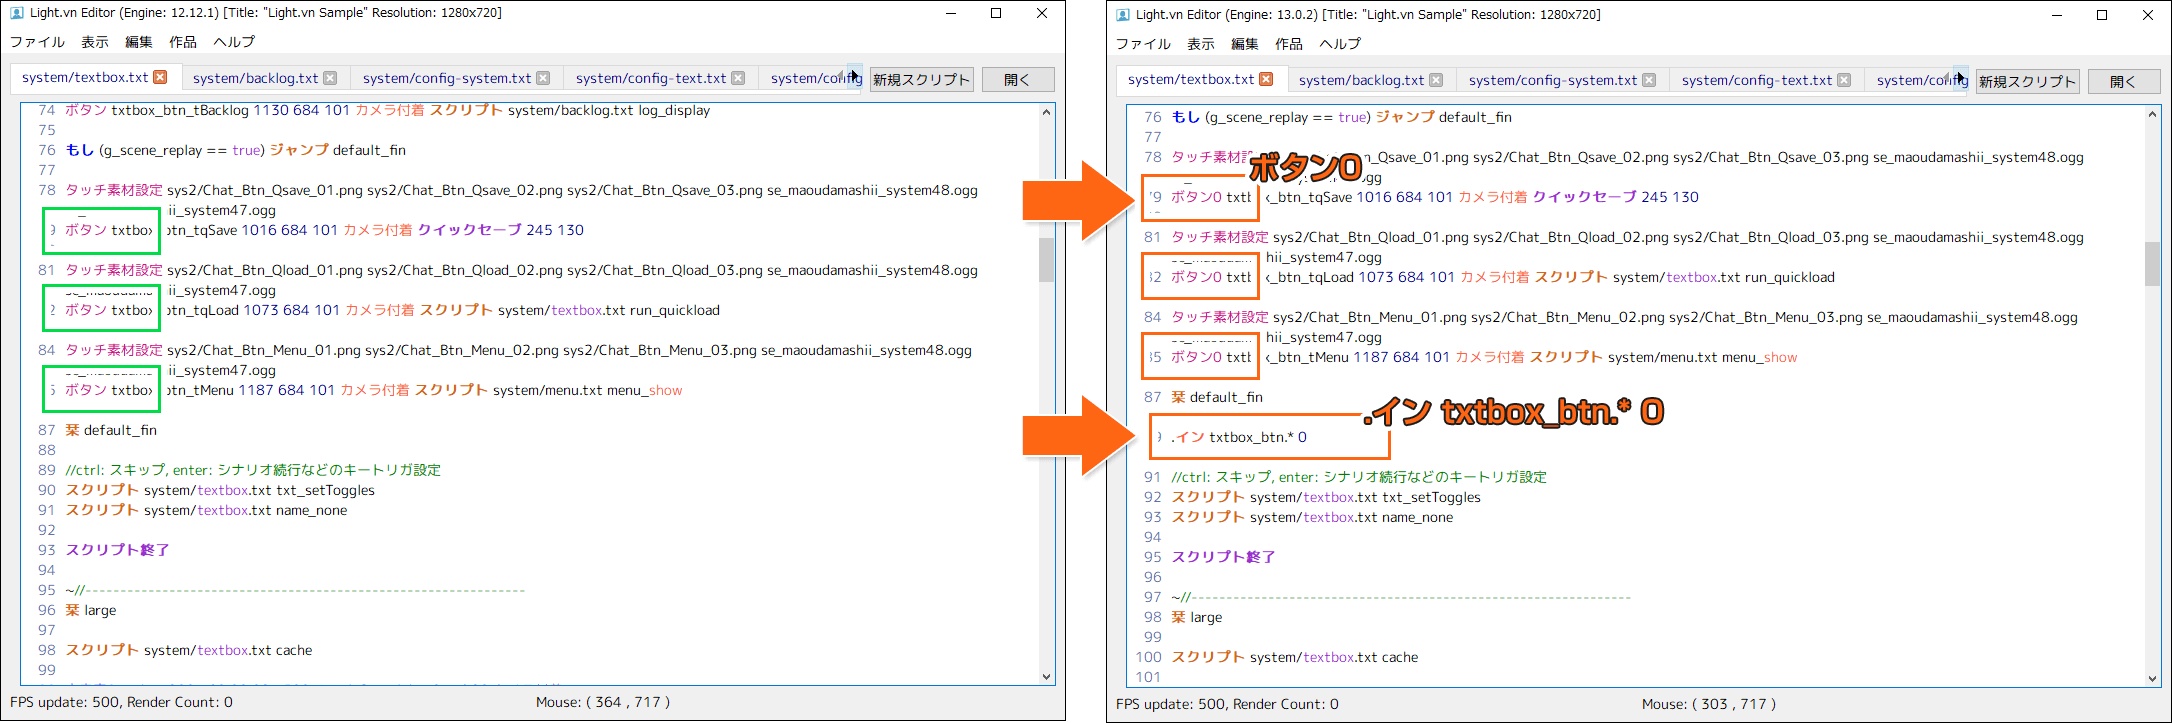Open 表示 menu in right window

pyautogui.click(x=1201, y=44)
